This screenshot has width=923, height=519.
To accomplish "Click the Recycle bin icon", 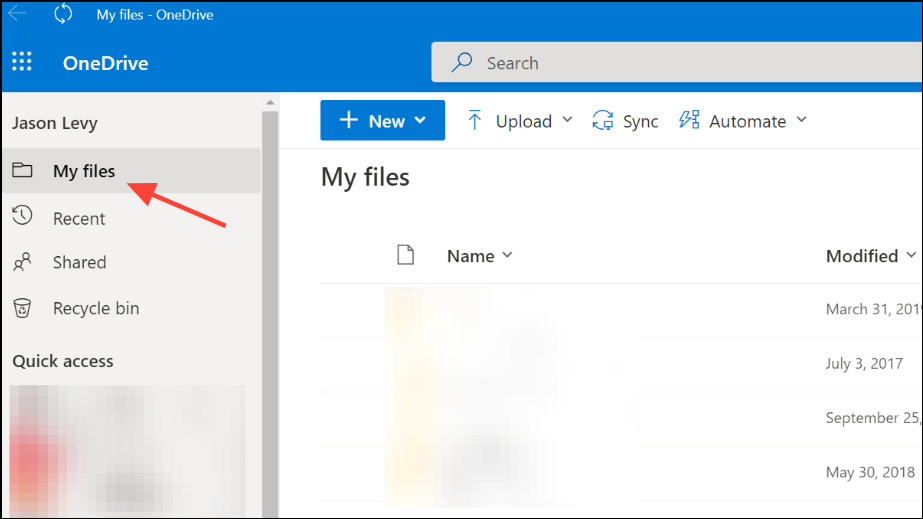I will pos(22,308).
